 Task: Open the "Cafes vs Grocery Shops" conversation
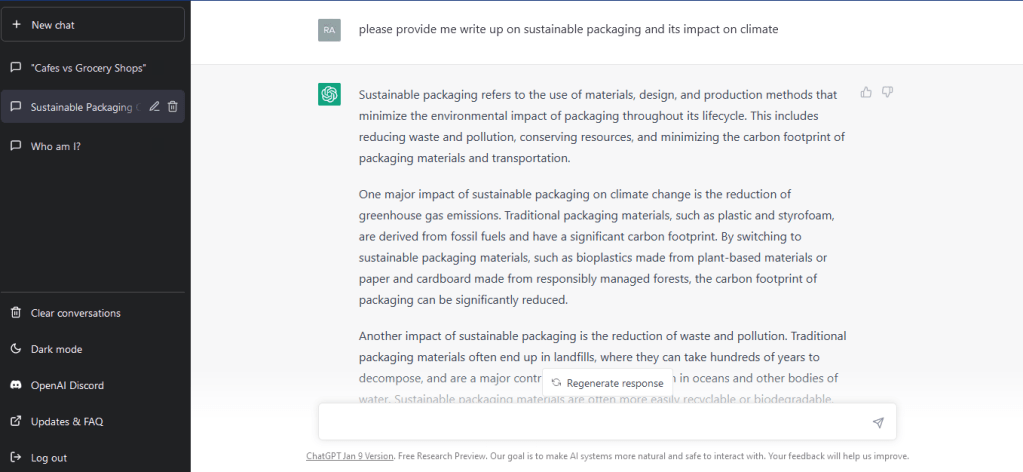click(x=88, y=68)
